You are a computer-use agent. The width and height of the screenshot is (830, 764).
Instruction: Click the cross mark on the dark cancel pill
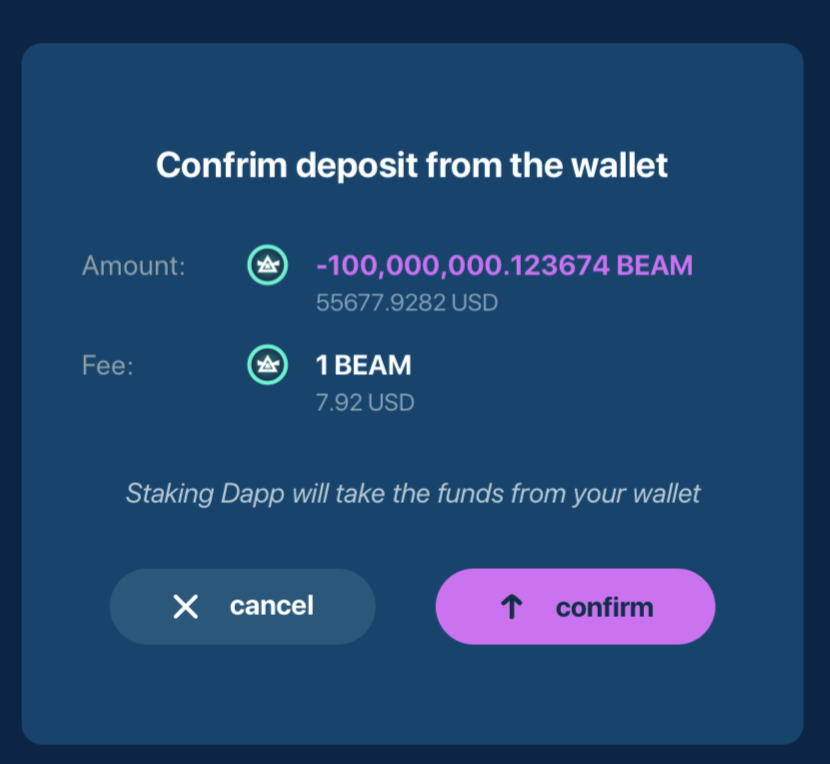[186, 606]
